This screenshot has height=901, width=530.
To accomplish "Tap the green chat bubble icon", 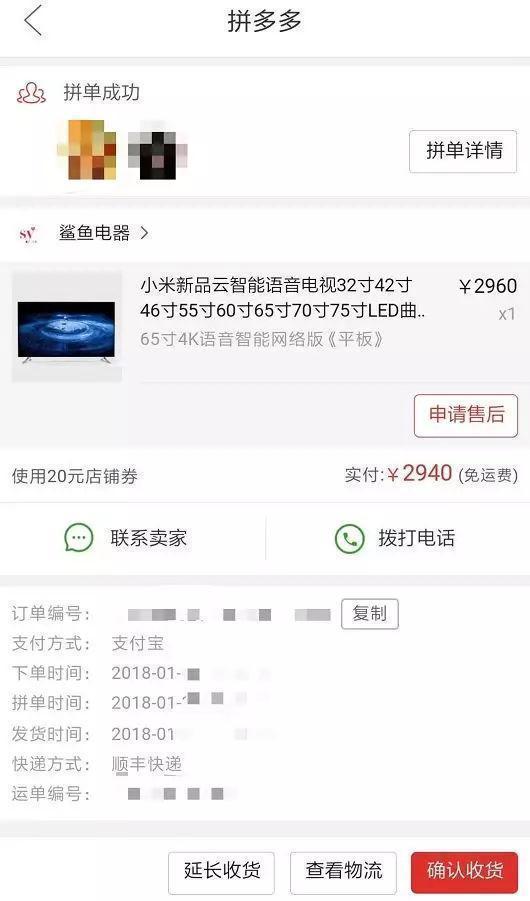I will tap(79, 538).
